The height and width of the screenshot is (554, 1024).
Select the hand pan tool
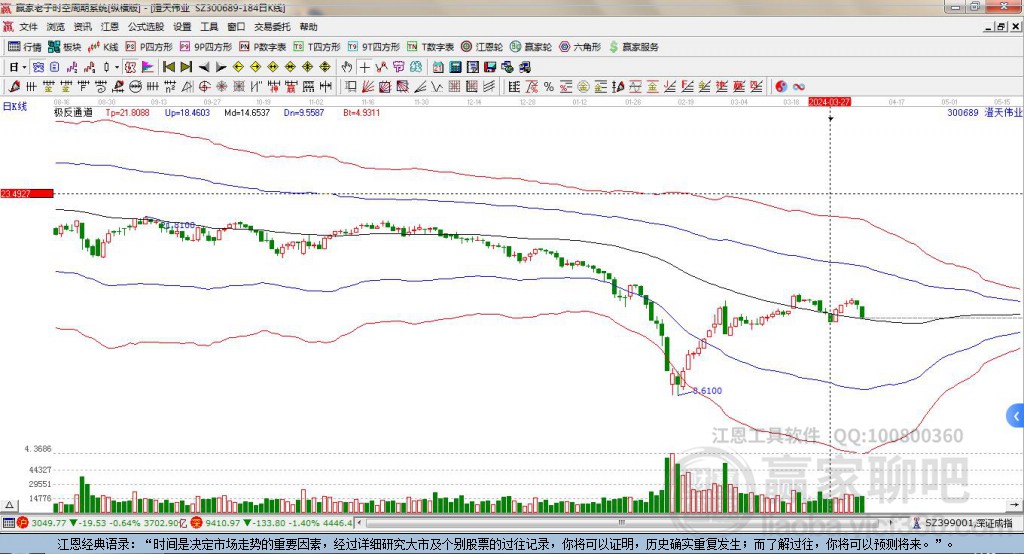347,67
